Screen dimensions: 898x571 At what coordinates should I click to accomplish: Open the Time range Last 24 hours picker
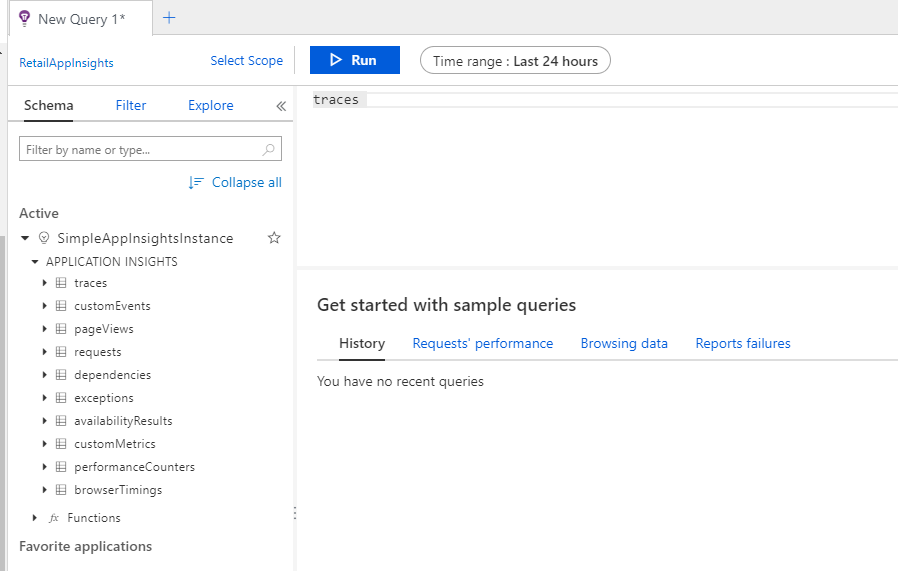[515, 61]
